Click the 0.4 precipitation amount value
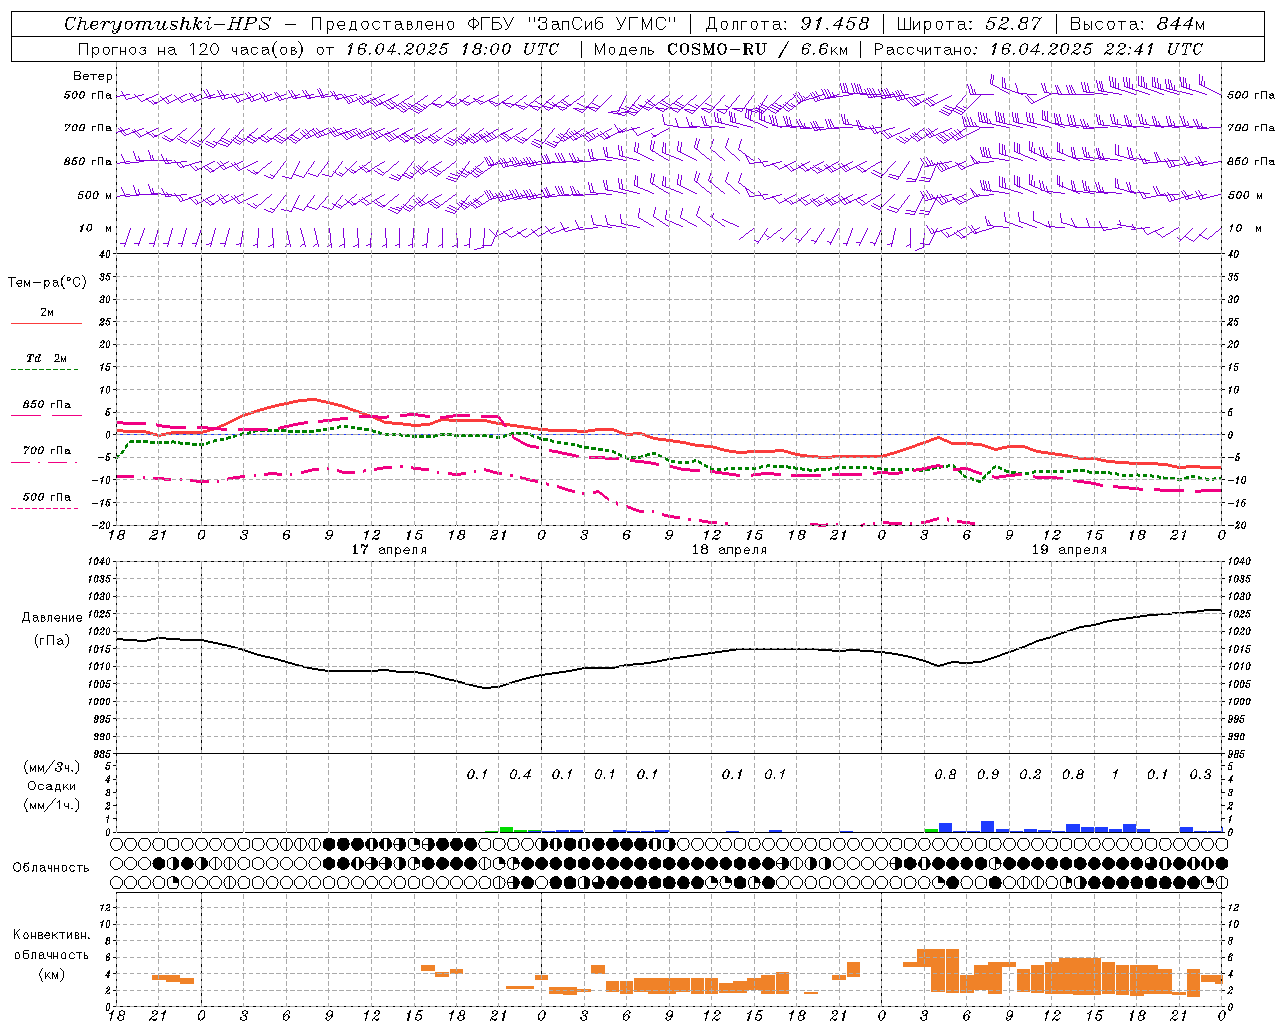This screenshot has width=1280, height=1024. point(520,774)
